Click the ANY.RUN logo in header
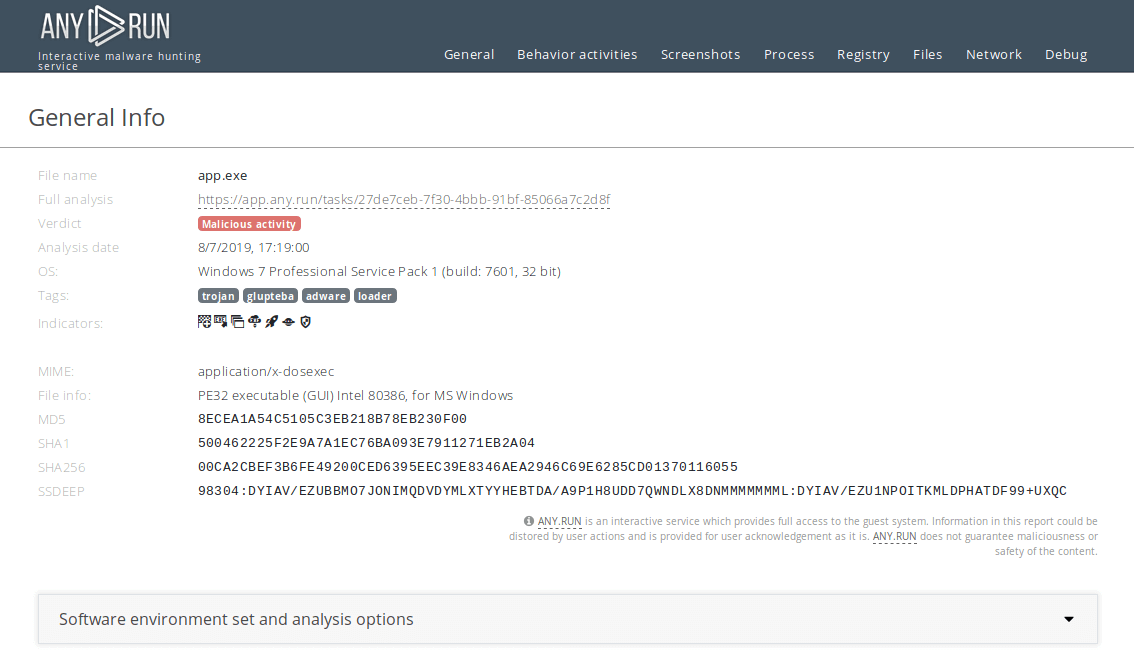This screenshot has width=1134, height=663. (105, 26)
